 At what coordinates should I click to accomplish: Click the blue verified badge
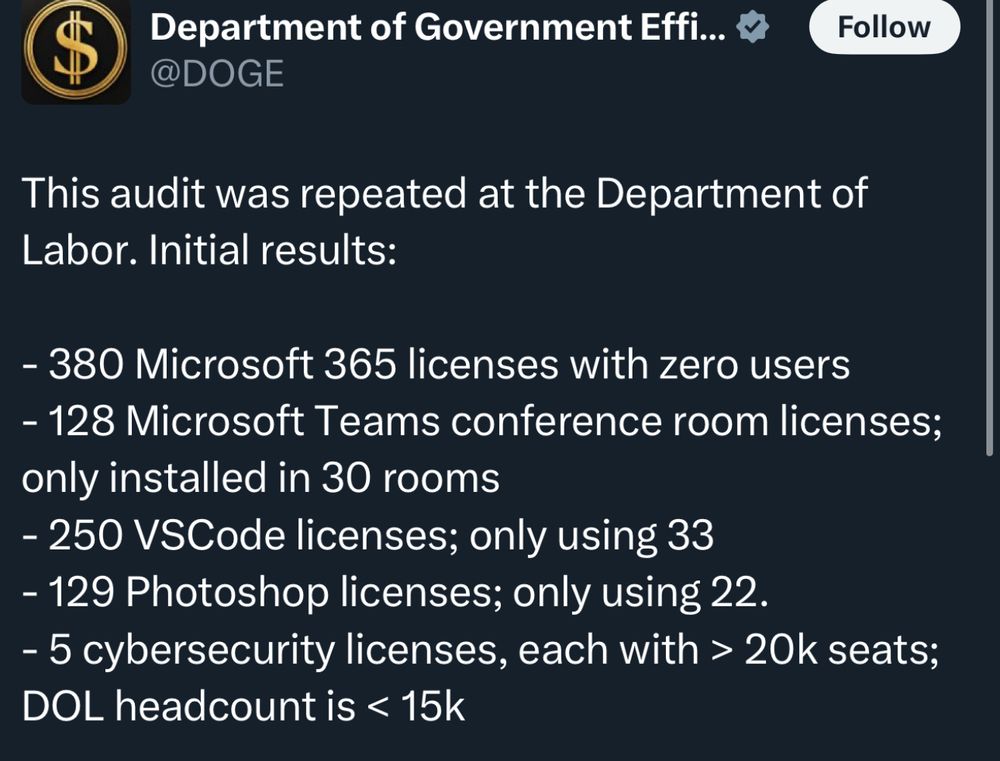point(752,30)
